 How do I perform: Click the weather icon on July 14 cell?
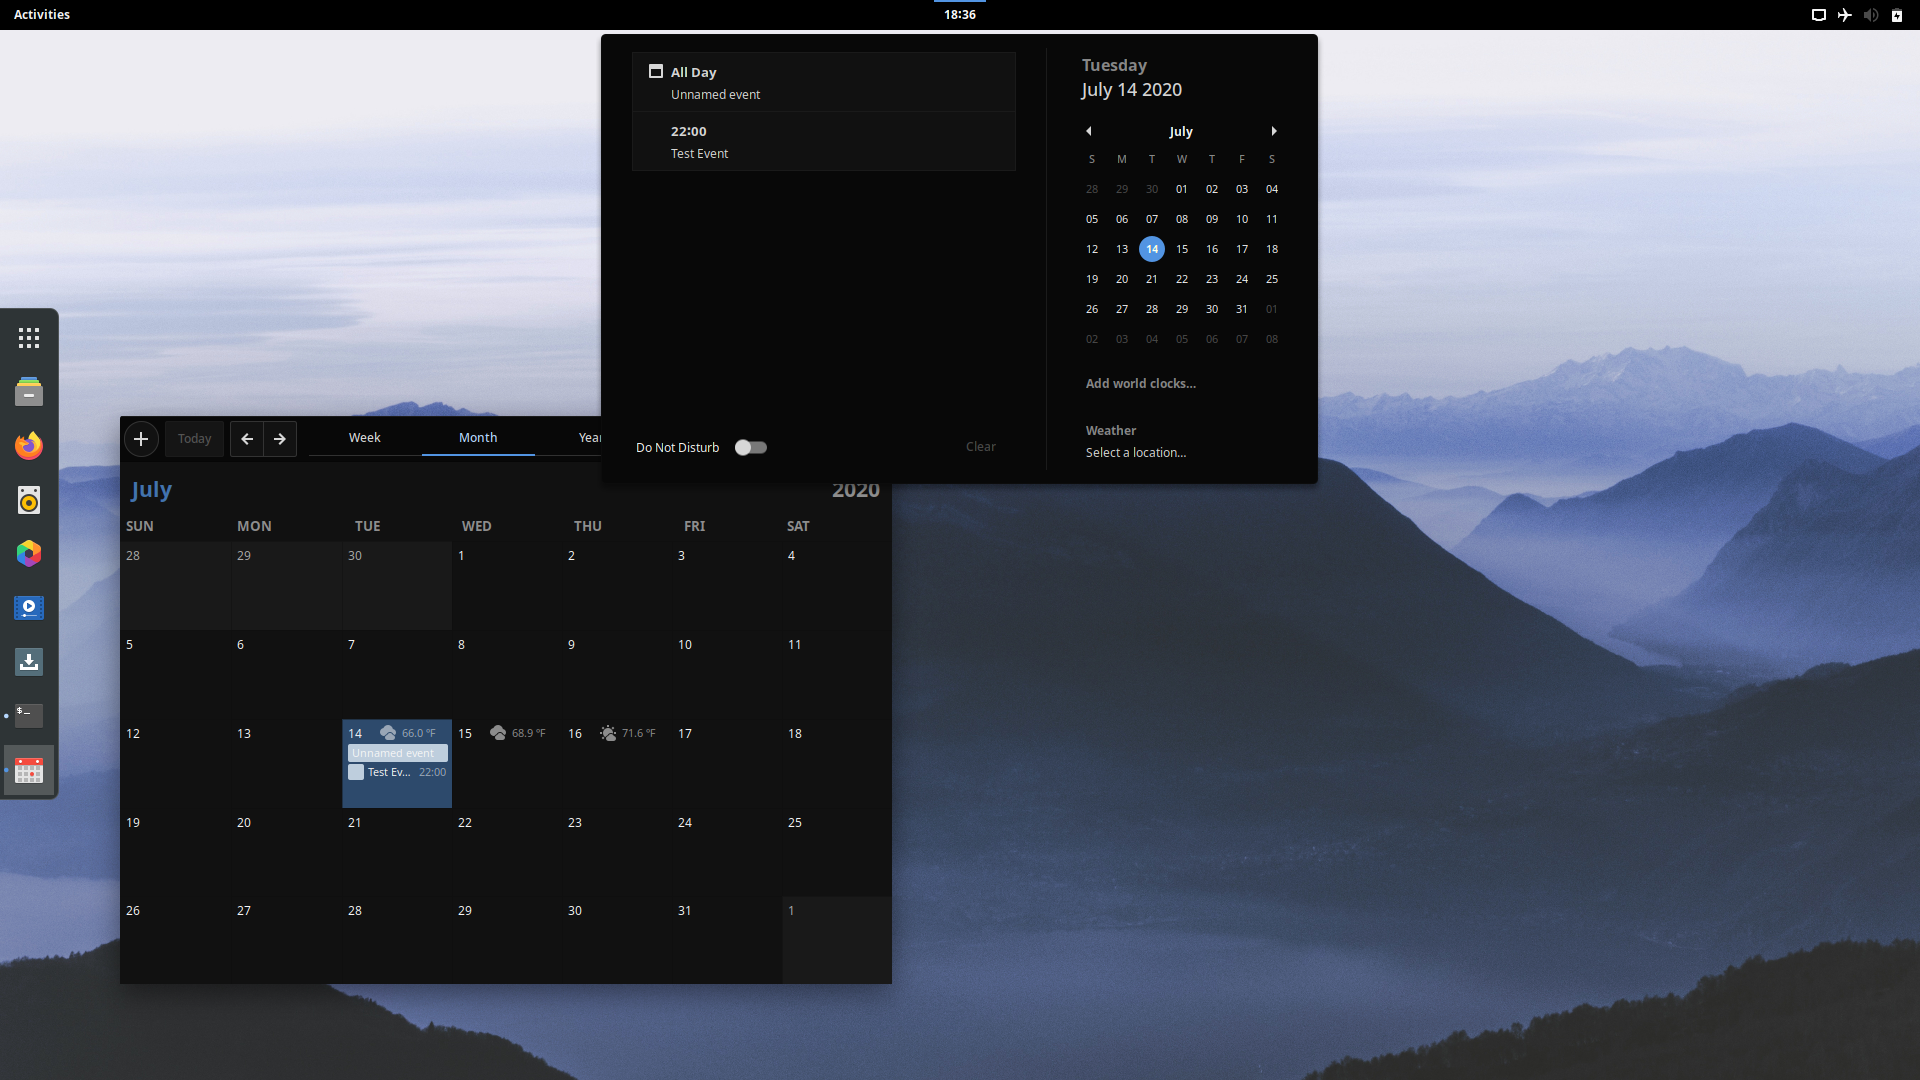pos(388,733)
